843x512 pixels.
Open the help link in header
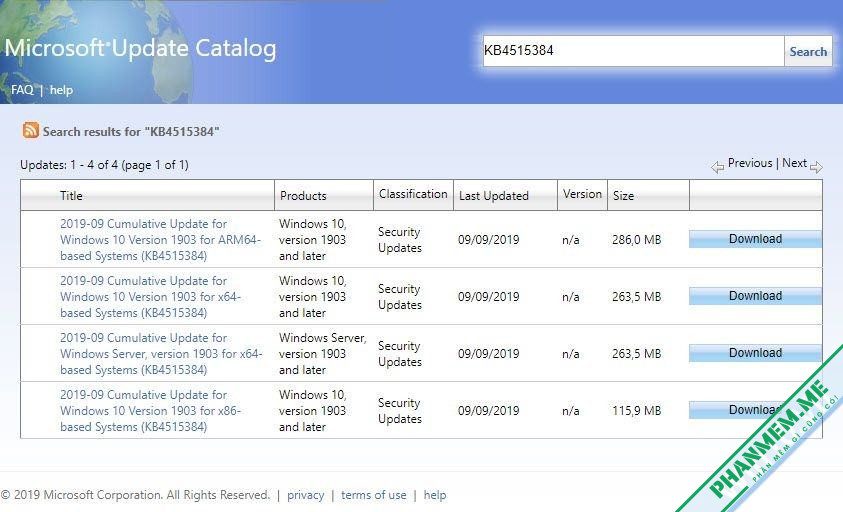61,90
